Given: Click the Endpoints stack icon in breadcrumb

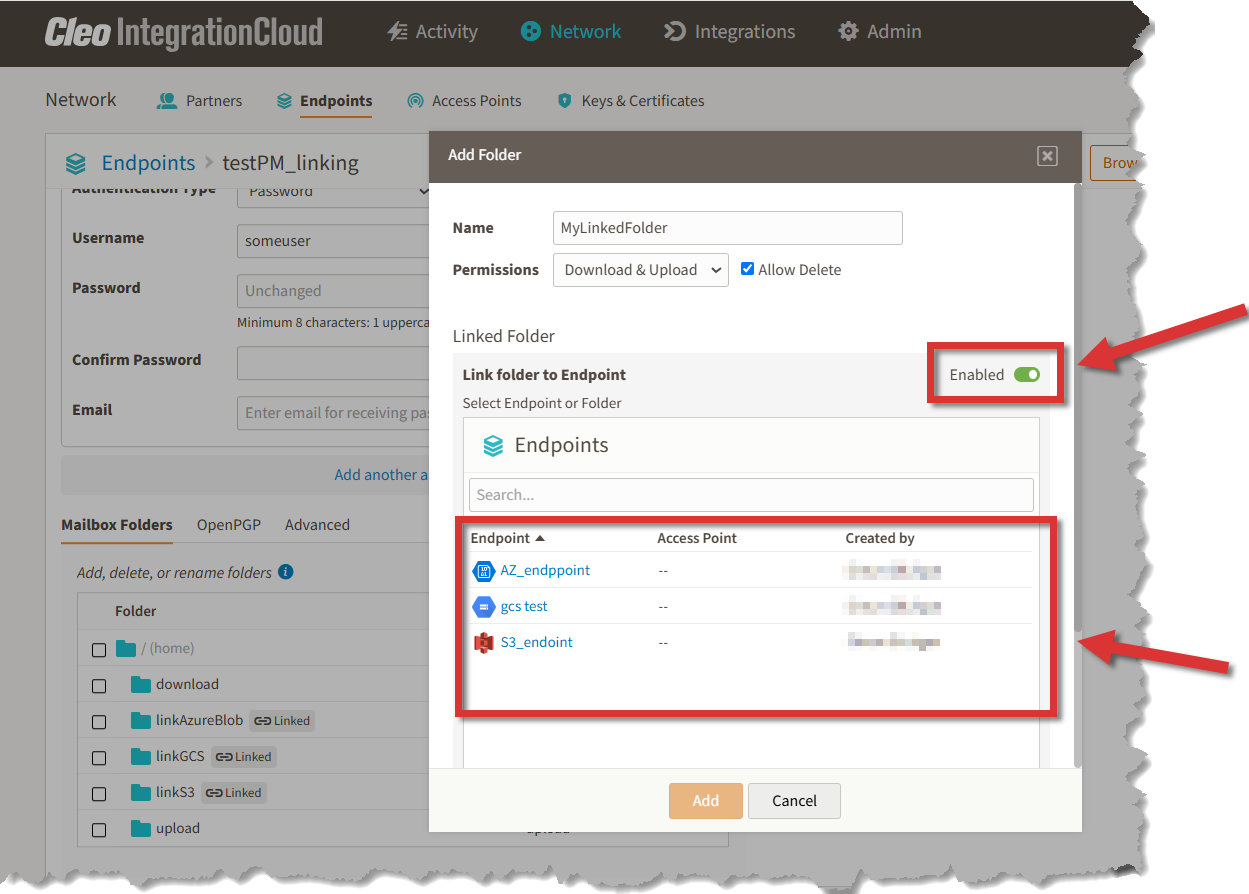Looking at the screenshot, I should pyautogui.click(x=76, y=163).
